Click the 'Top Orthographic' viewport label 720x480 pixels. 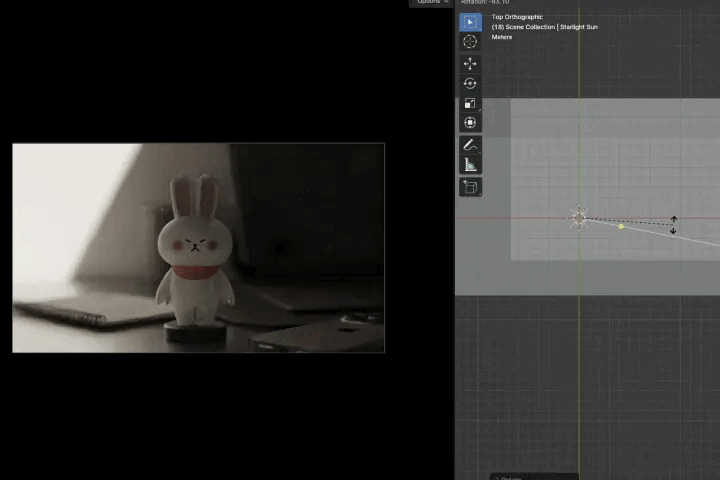(517, 17)
